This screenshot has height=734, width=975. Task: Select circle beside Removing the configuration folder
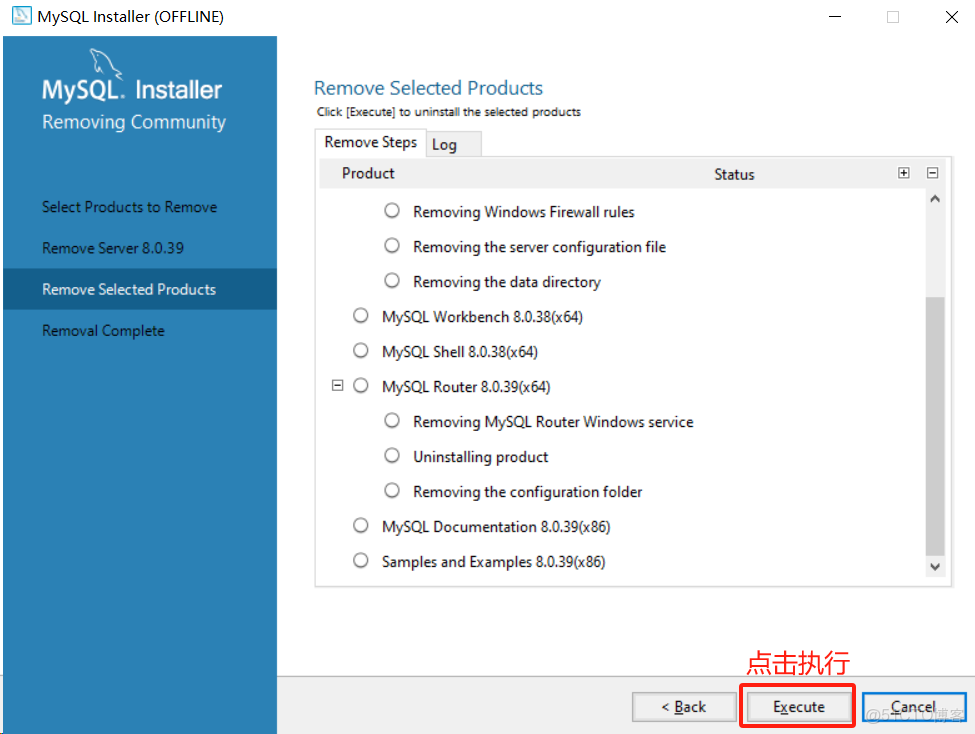point(392,491)
